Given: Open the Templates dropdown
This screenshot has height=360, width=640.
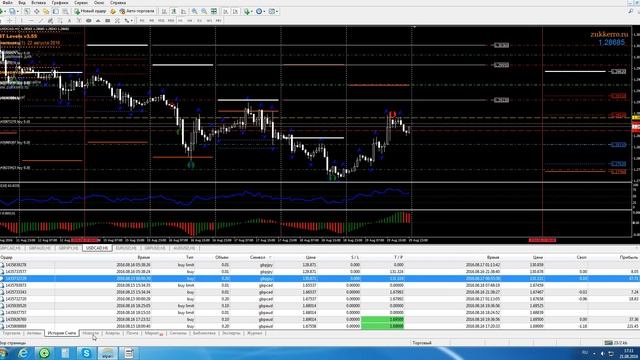Looking at the screenshot, I should 277,11.
